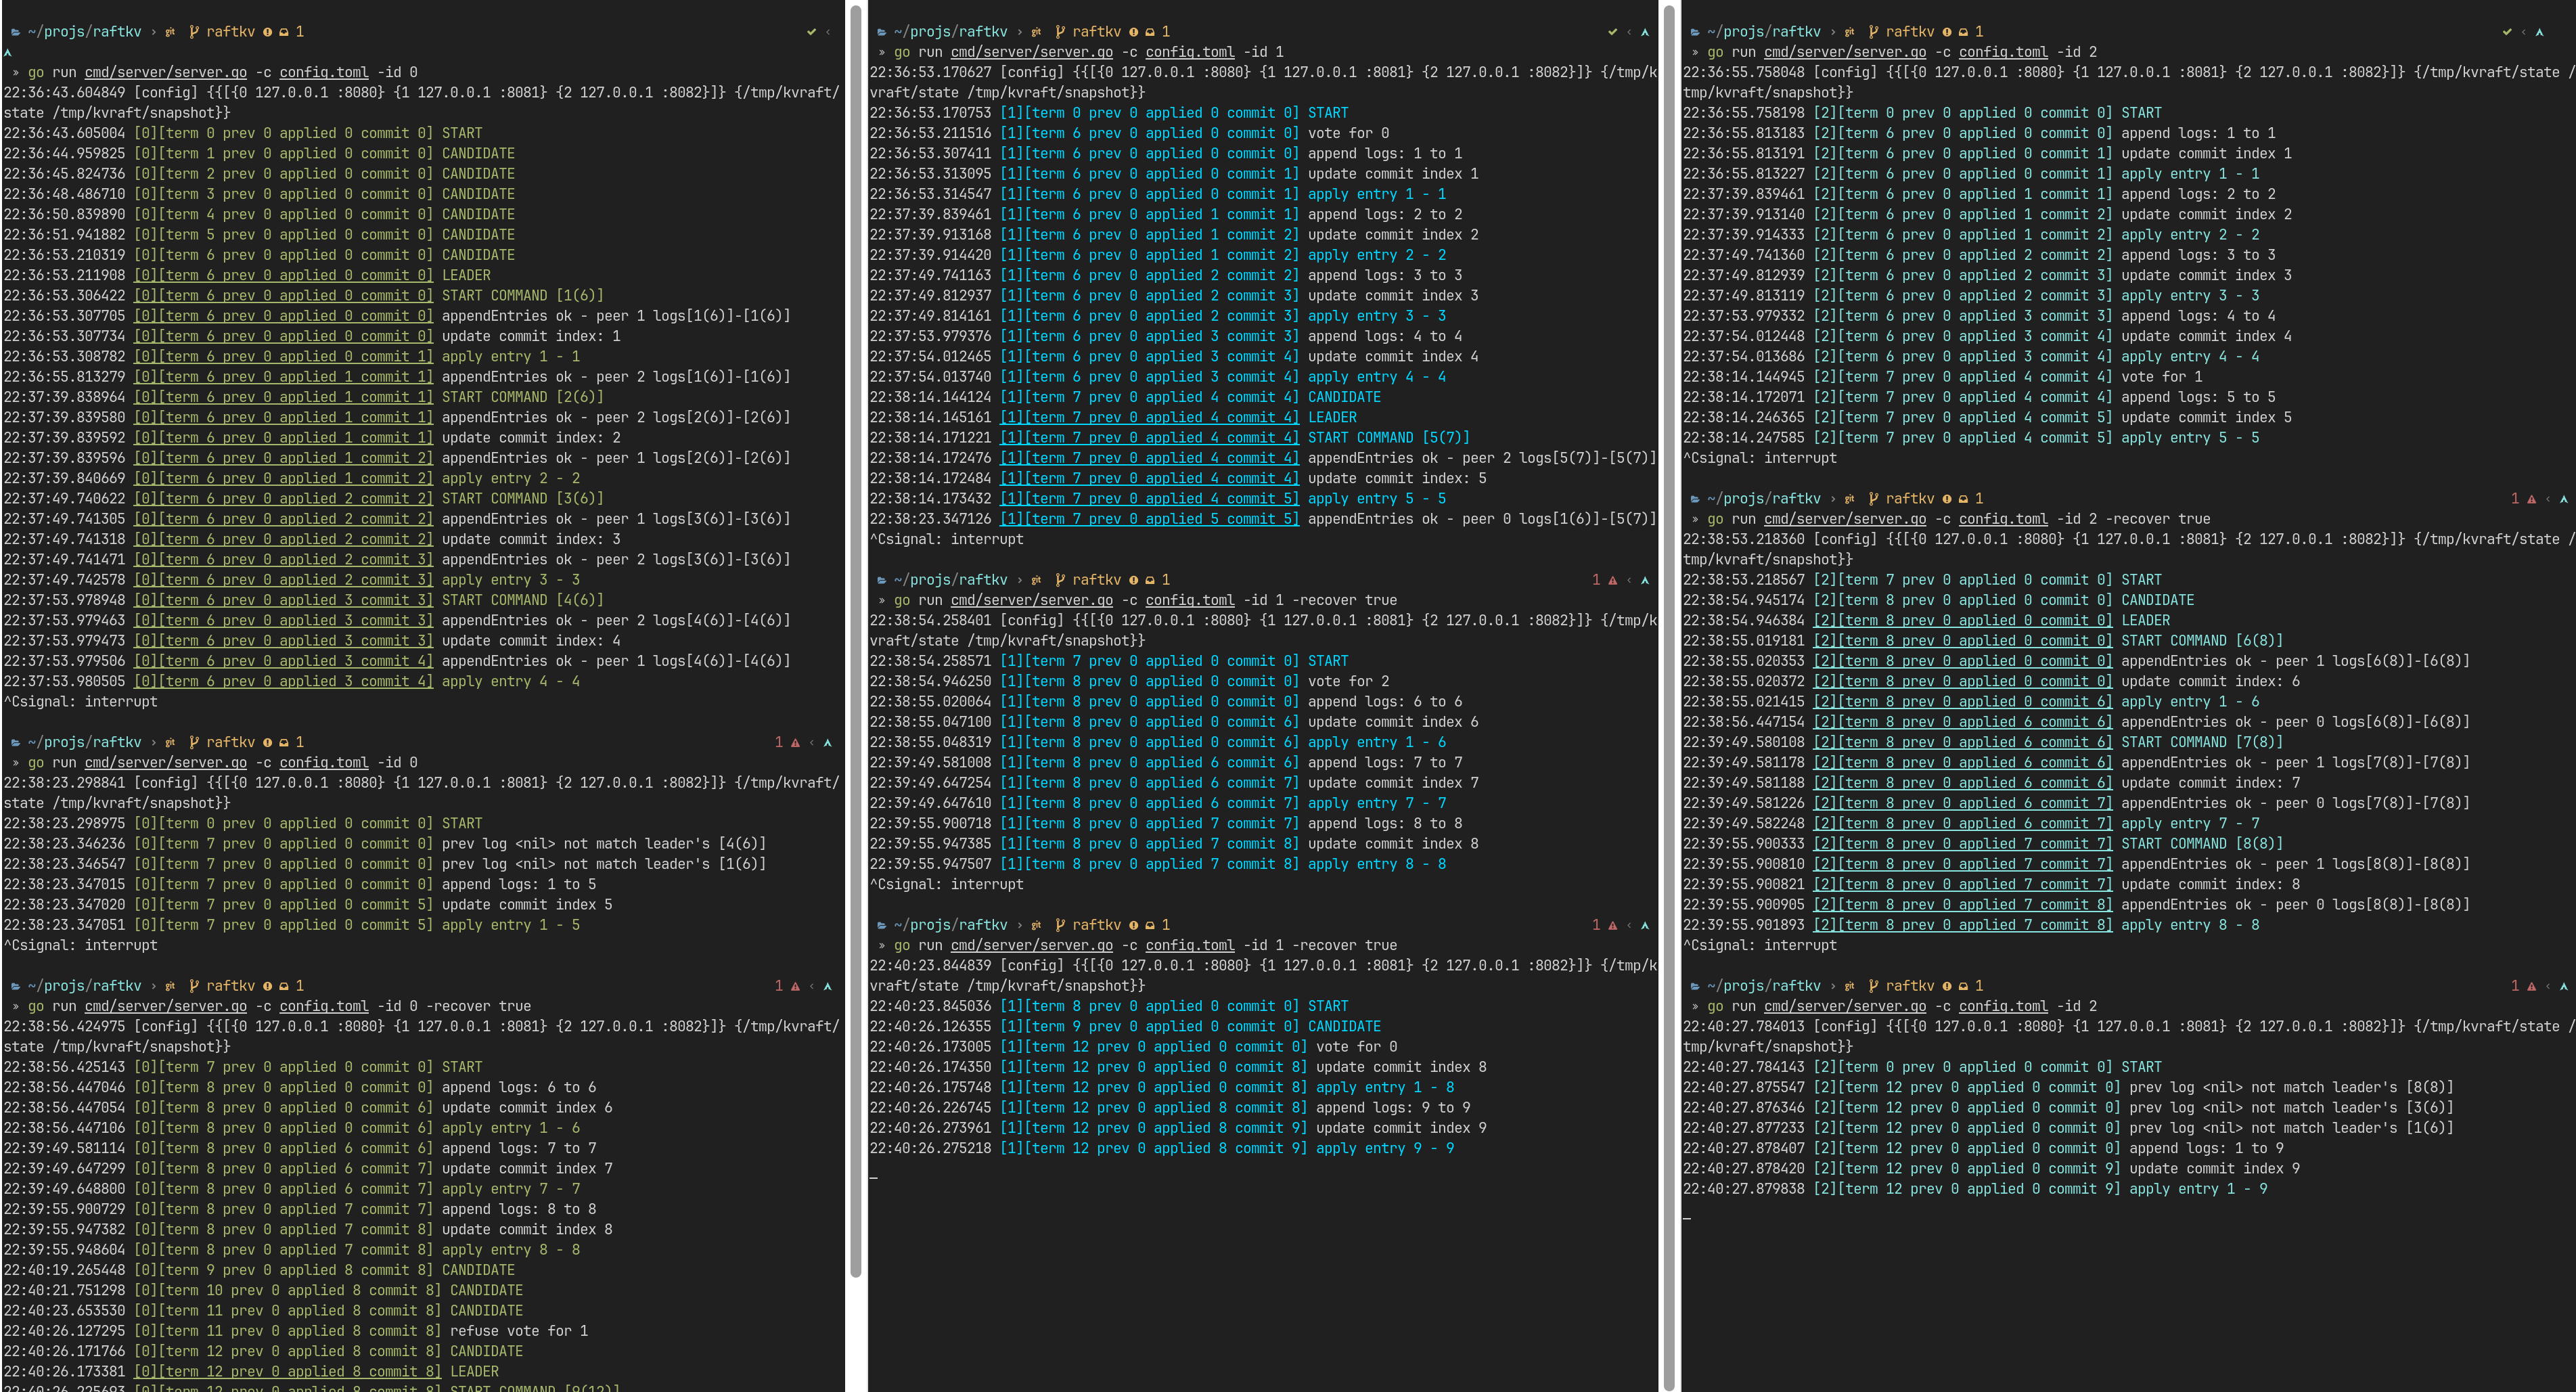
Task: Click the branch icon before raftkv in left pane's top prompt
Action: (x=194, y=32)
